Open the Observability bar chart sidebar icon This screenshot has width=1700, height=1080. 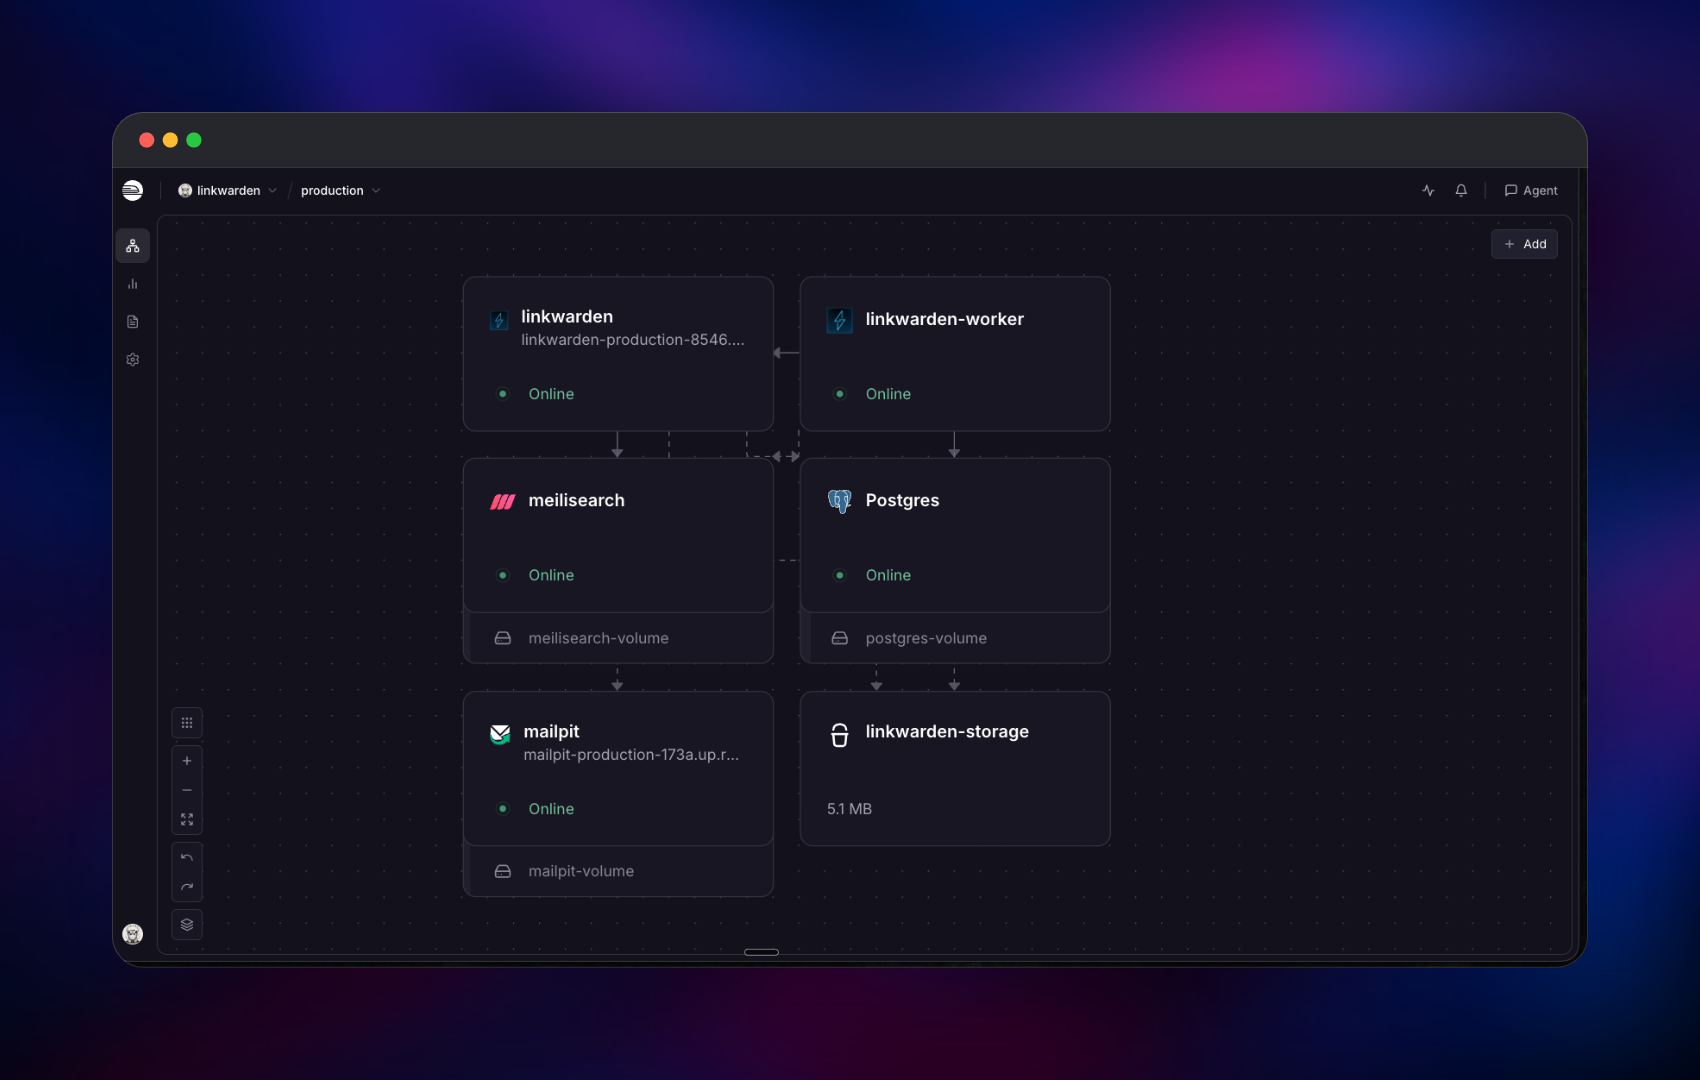click(133, 284)
